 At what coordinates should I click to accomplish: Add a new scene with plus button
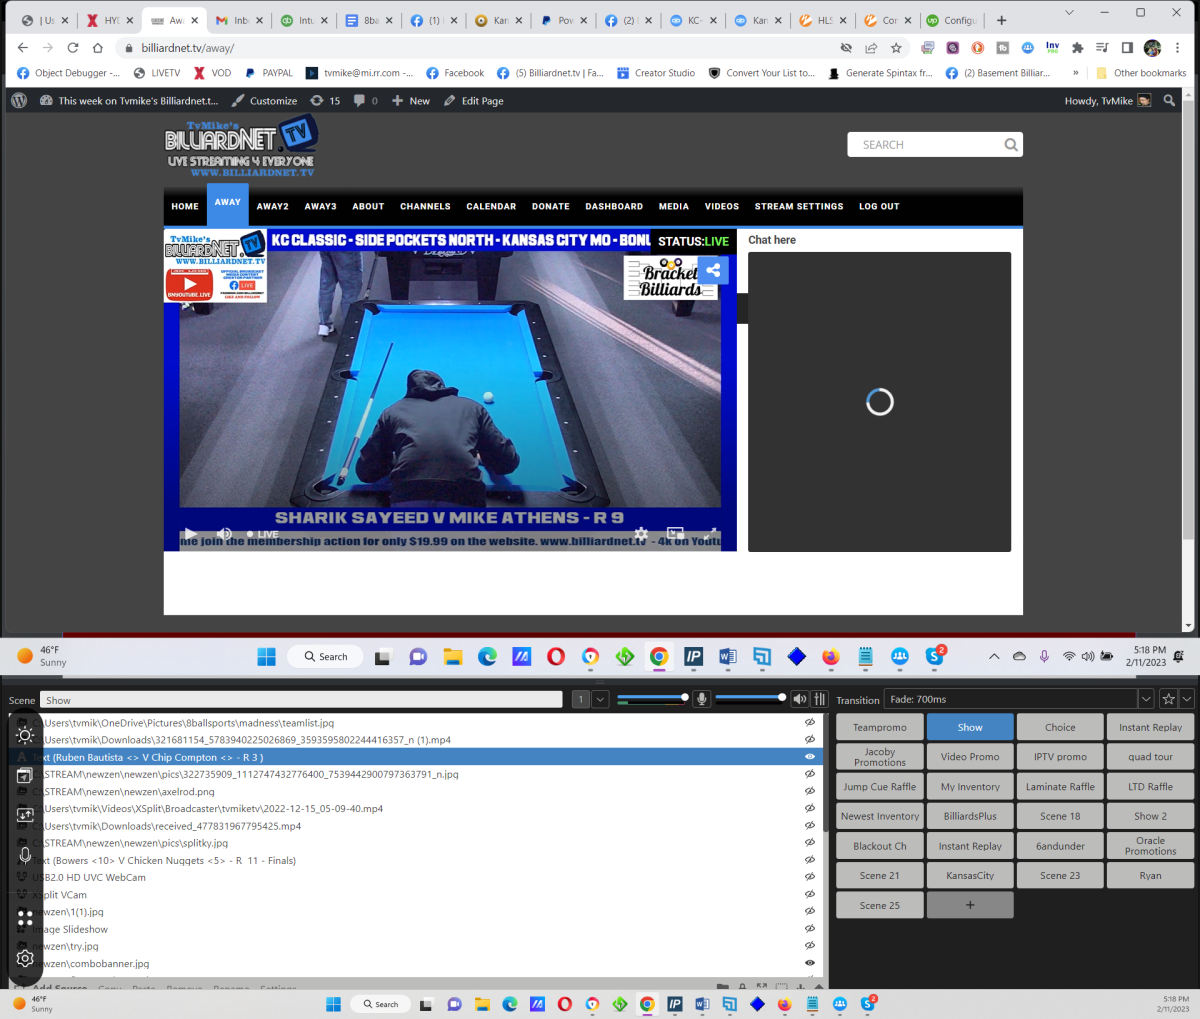tap(970, 905)
